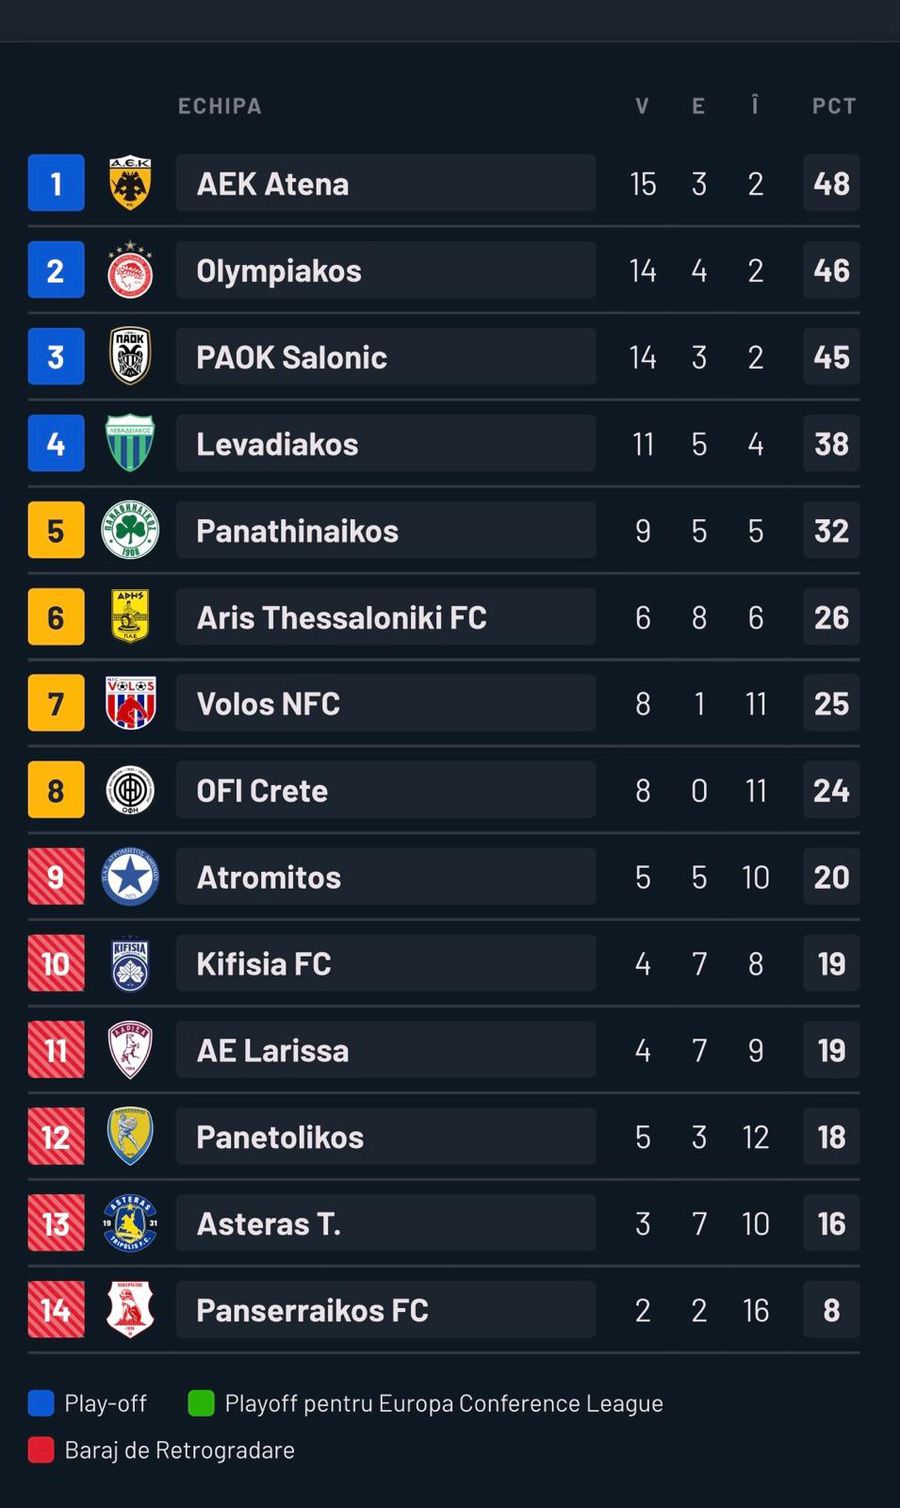Click position badge 1 next to AEK Atena
The image size is (900, 1508).
coord(56,183)
